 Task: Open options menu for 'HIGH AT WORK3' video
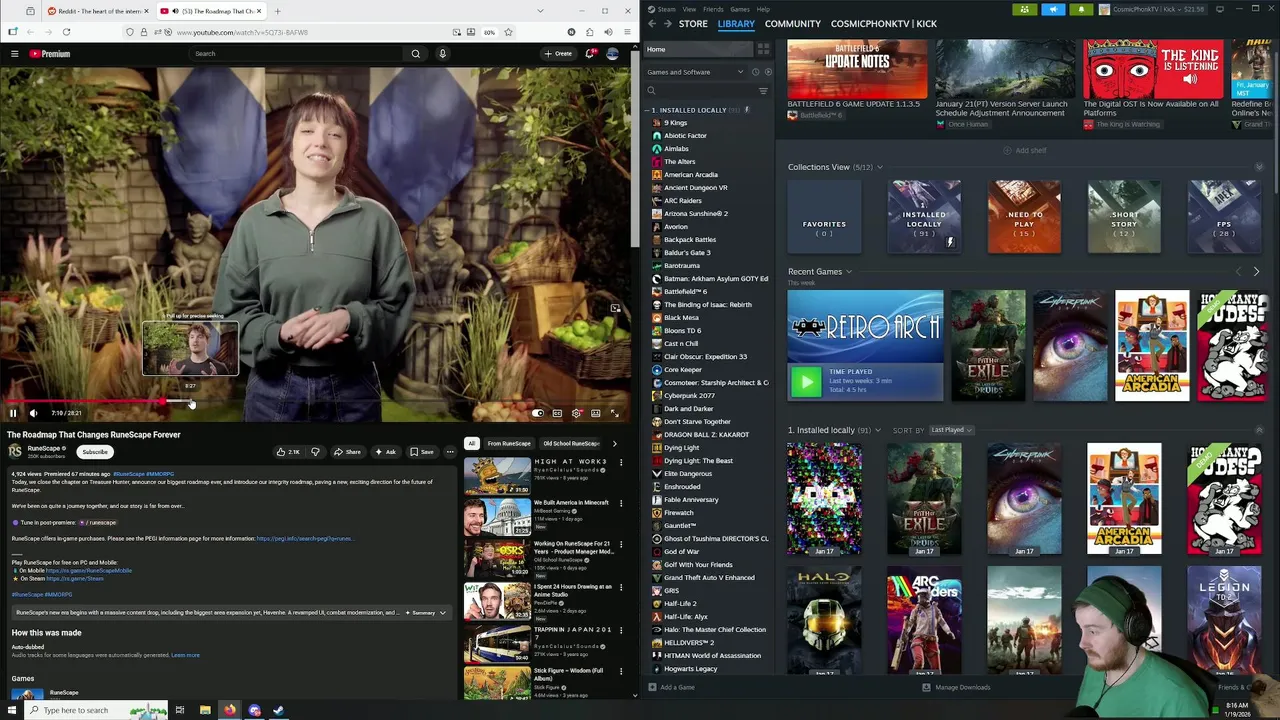pos(621,463)
